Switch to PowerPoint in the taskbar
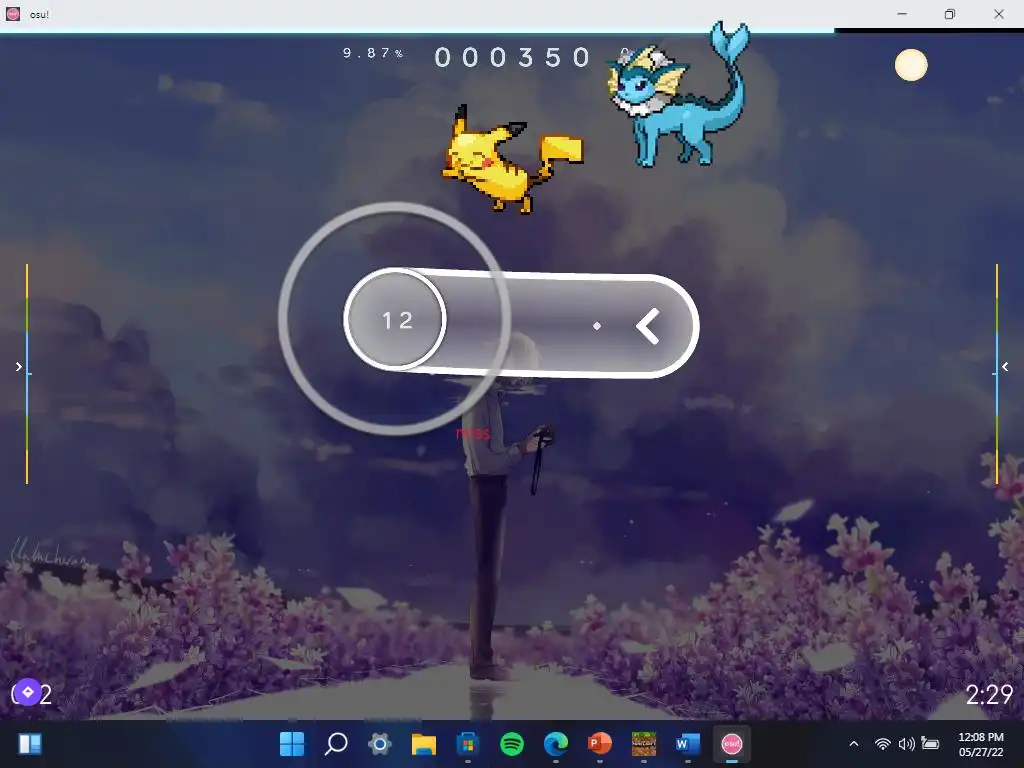 600,743
